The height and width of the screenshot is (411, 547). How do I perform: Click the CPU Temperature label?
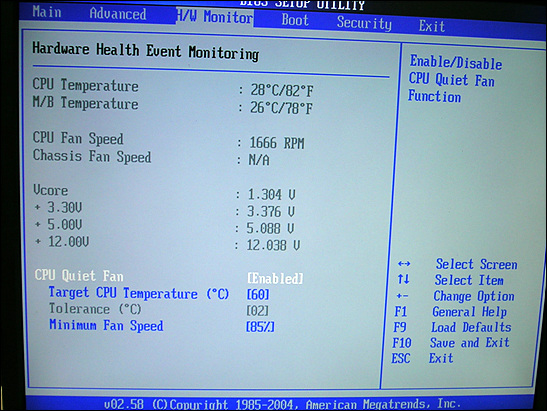[x=85, y=85]
